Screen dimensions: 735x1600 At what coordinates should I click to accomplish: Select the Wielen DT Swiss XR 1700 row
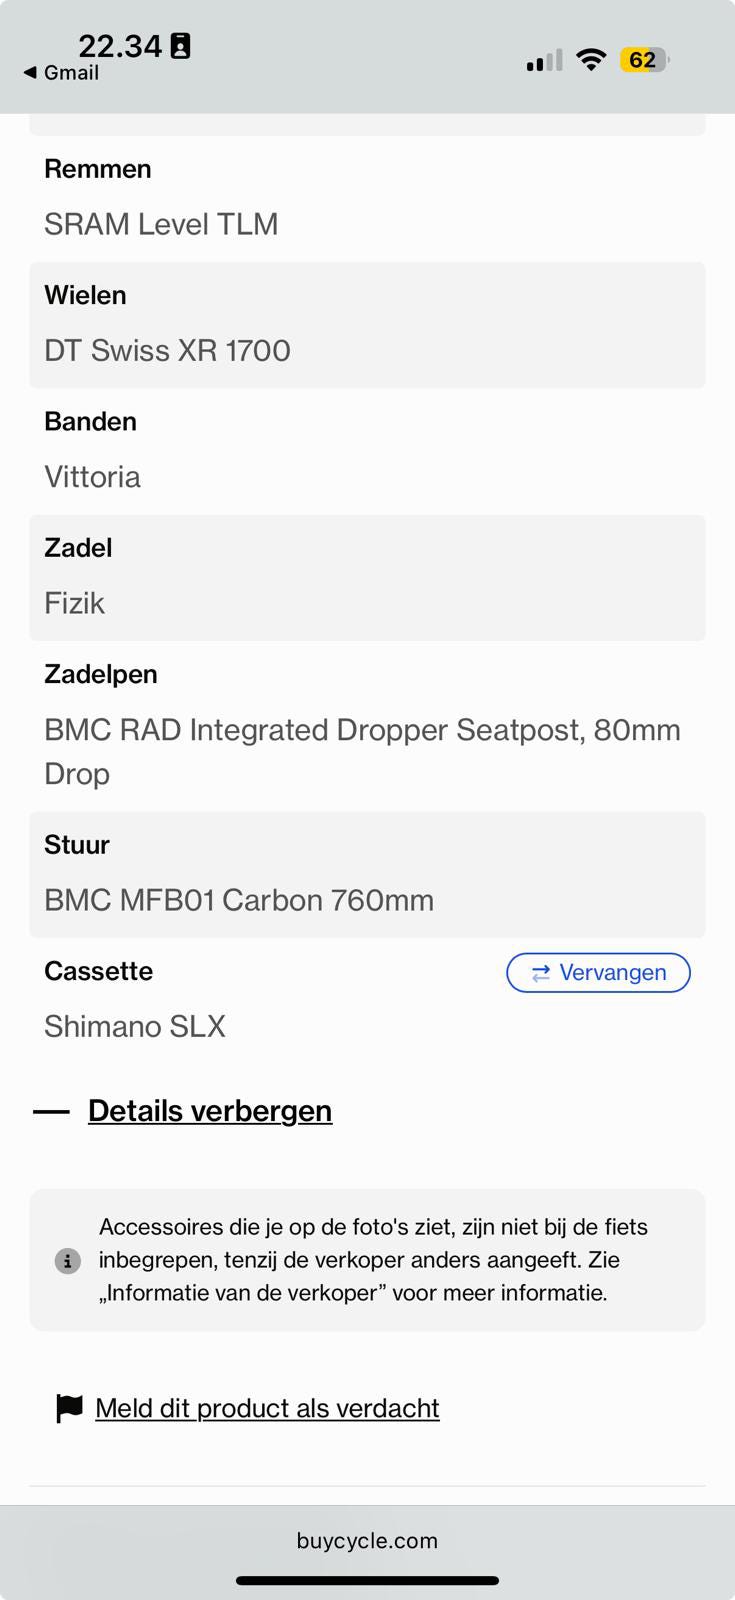tap(367, 325)
